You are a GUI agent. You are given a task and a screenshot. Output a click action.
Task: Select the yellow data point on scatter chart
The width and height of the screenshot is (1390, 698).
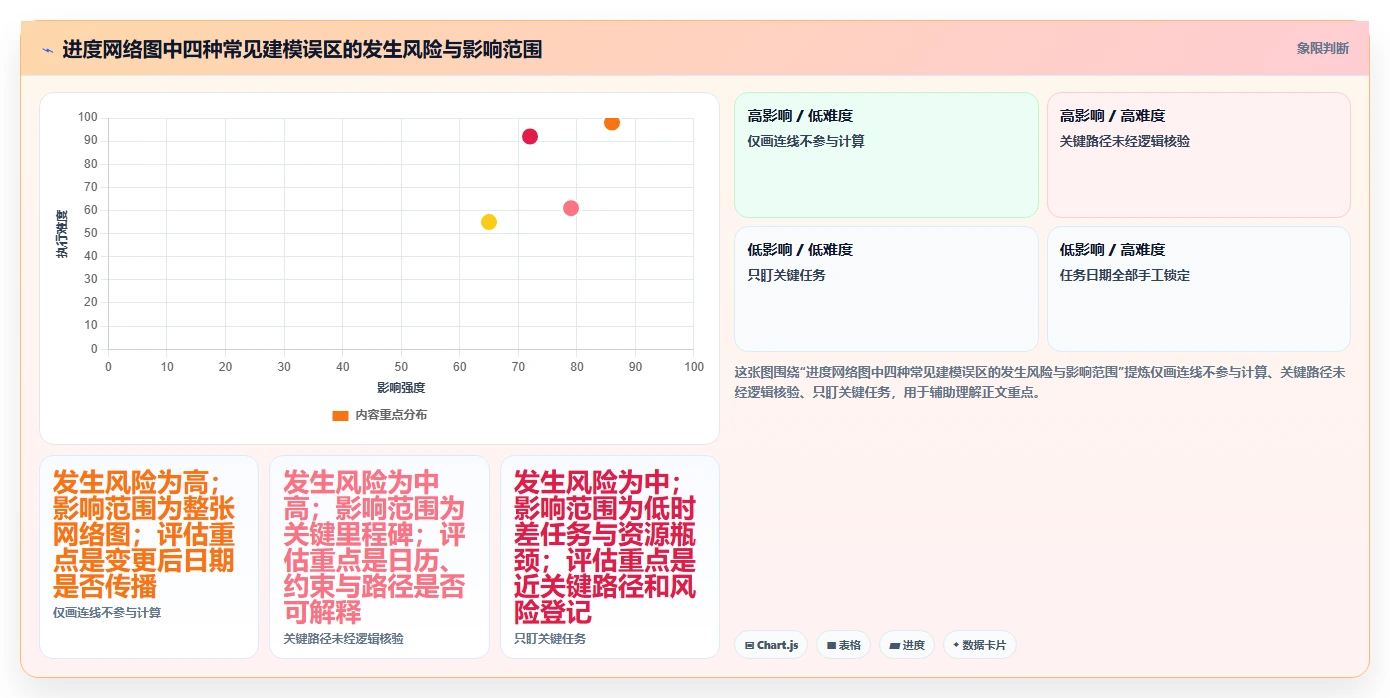(489, 222)
